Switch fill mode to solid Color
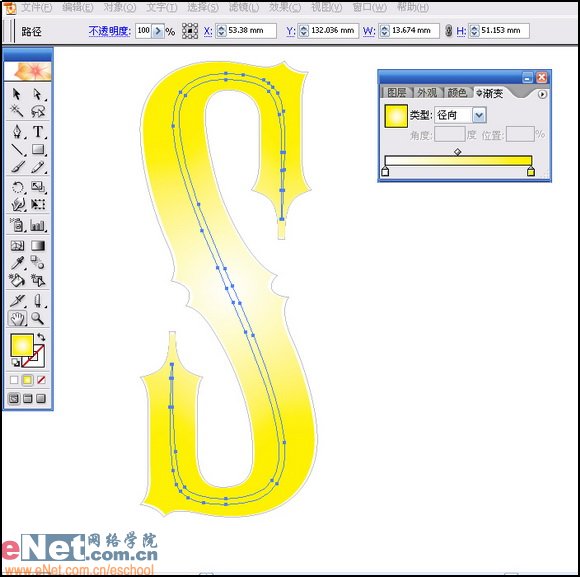This screenshot has width=580, height=577. coord(14,380)
